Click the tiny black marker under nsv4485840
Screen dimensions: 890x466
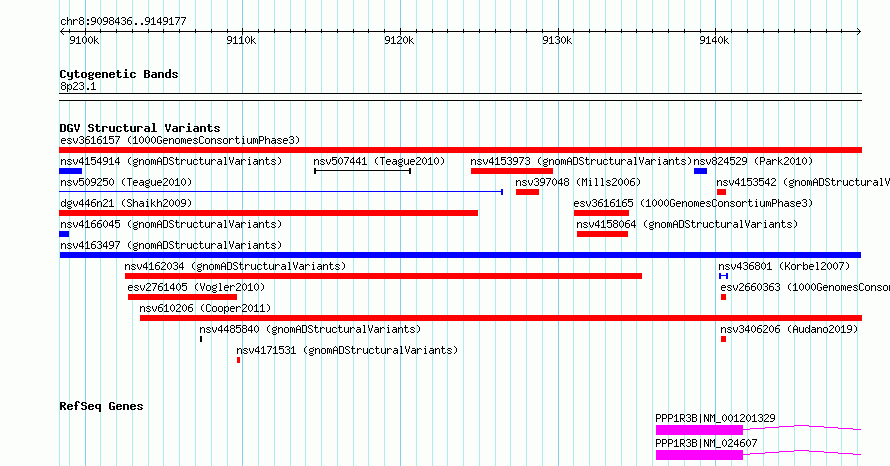pos(201,339)
